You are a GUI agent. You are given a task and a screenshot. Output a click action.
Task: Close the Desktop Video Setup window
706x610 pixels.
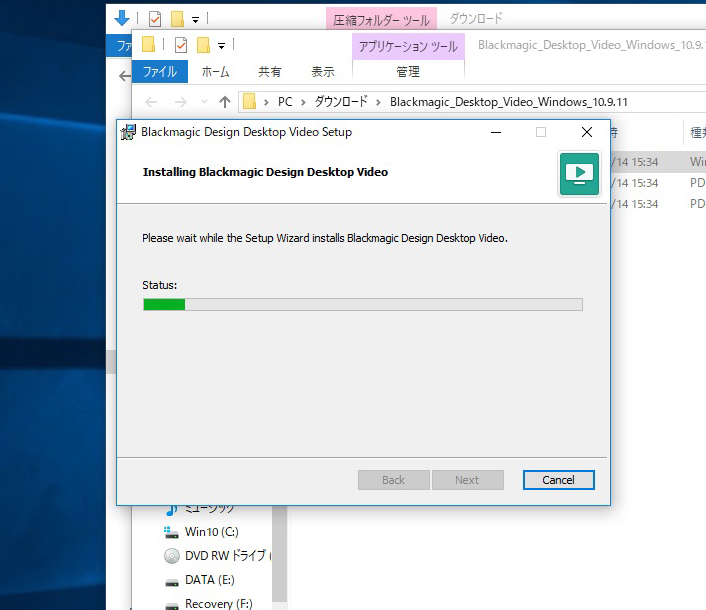coord(587,132)
